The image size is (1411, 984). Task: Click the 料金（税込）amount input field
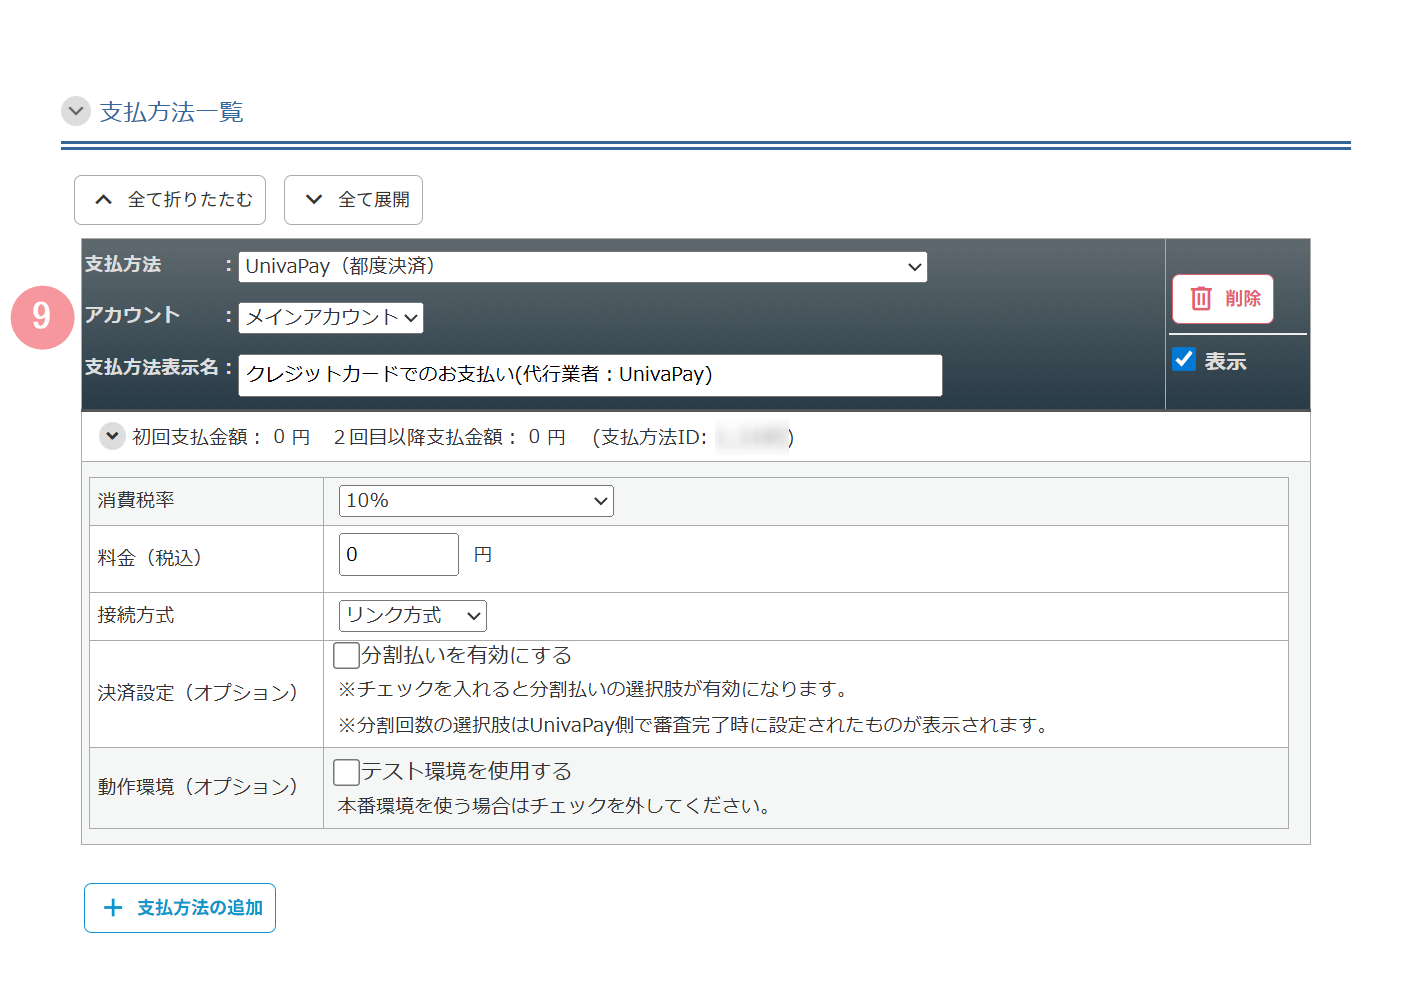pyautogui.click(x=398, y=555)
